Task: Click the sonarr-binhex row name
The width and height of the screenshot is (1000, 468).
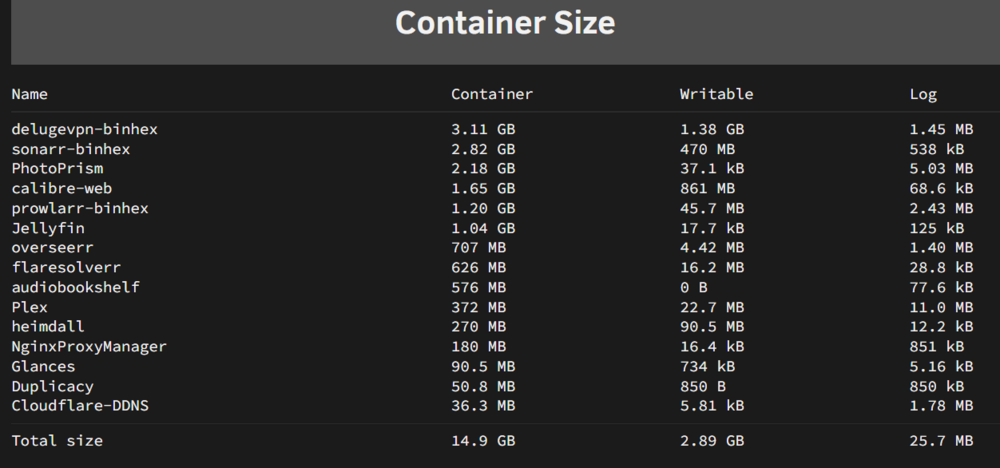Action: 71,149
